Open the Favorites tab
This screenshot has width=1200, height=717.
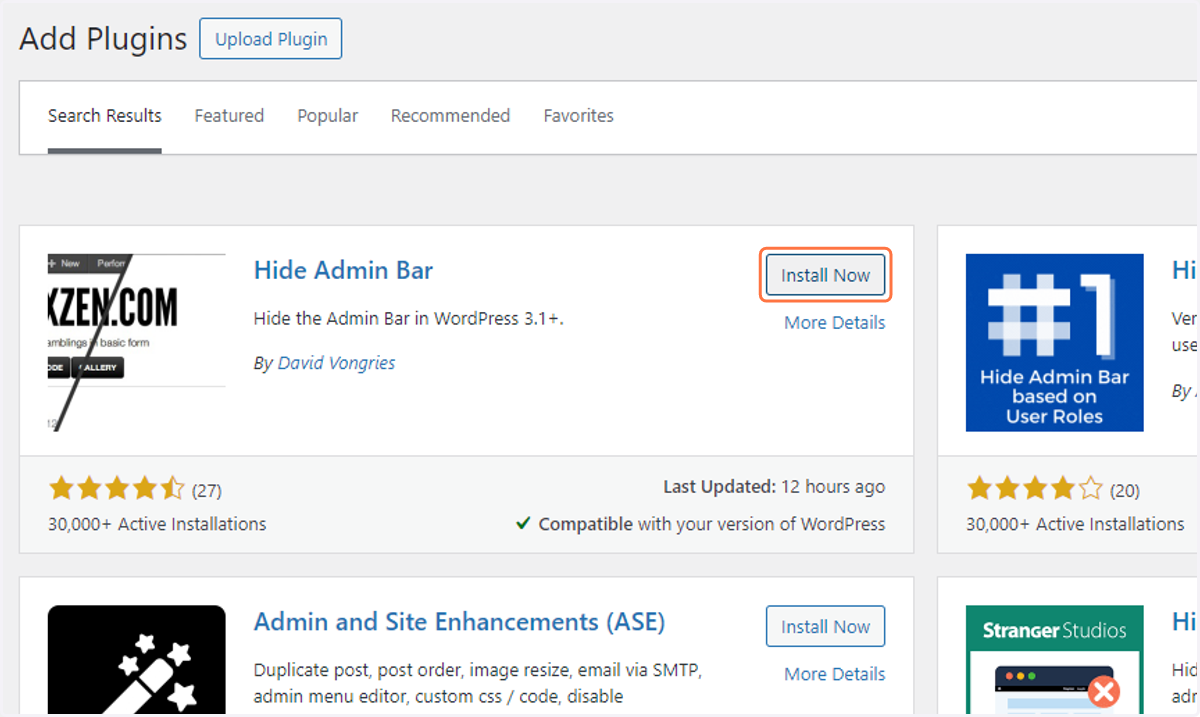(578, 116)
